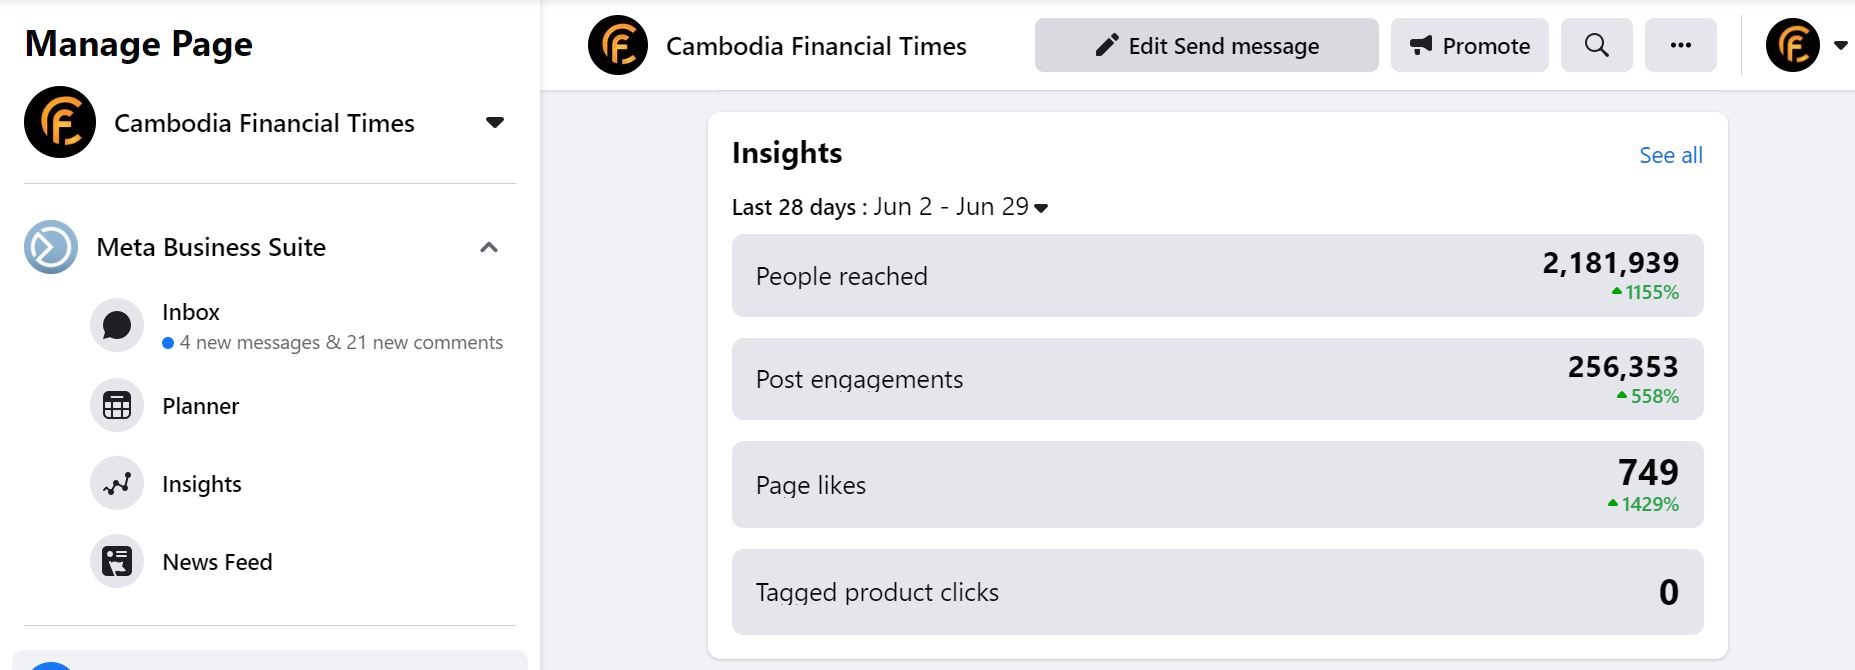
Task: Open Planner from the sidebar menu
Action: point(200,406)
